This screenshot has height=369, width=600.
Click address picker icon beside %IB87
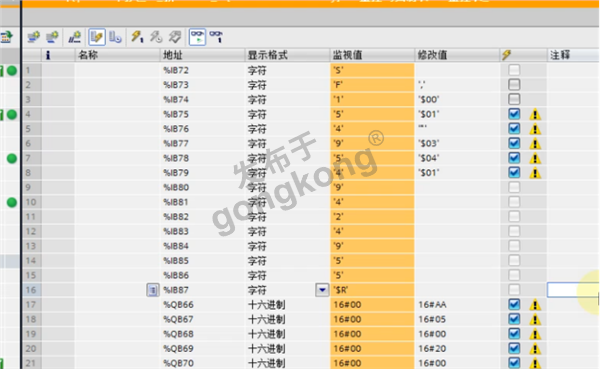[x=153, y=290]
